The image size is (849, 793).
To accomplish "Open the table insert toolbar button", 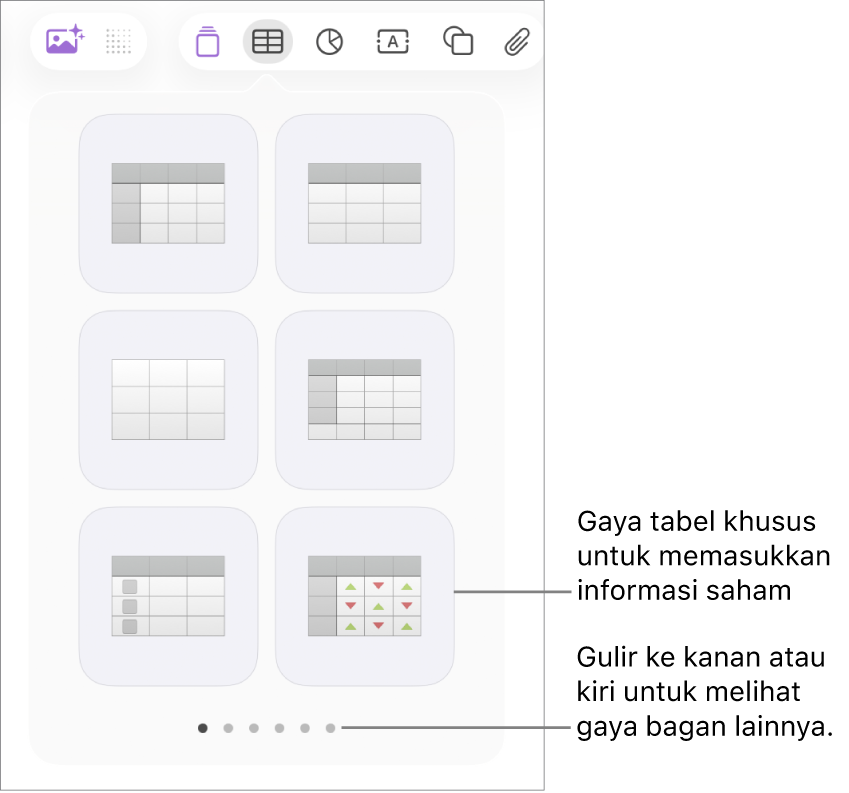I will point(267,42).
